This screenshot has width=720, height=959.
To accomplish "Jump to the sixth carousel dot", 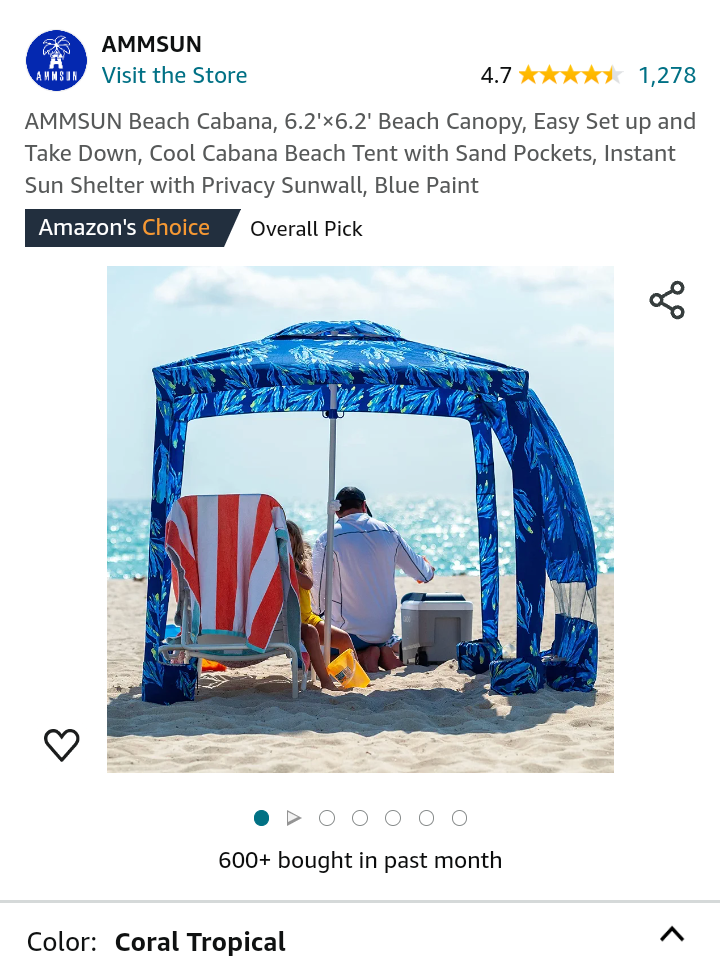I will (x=426, y=818).
